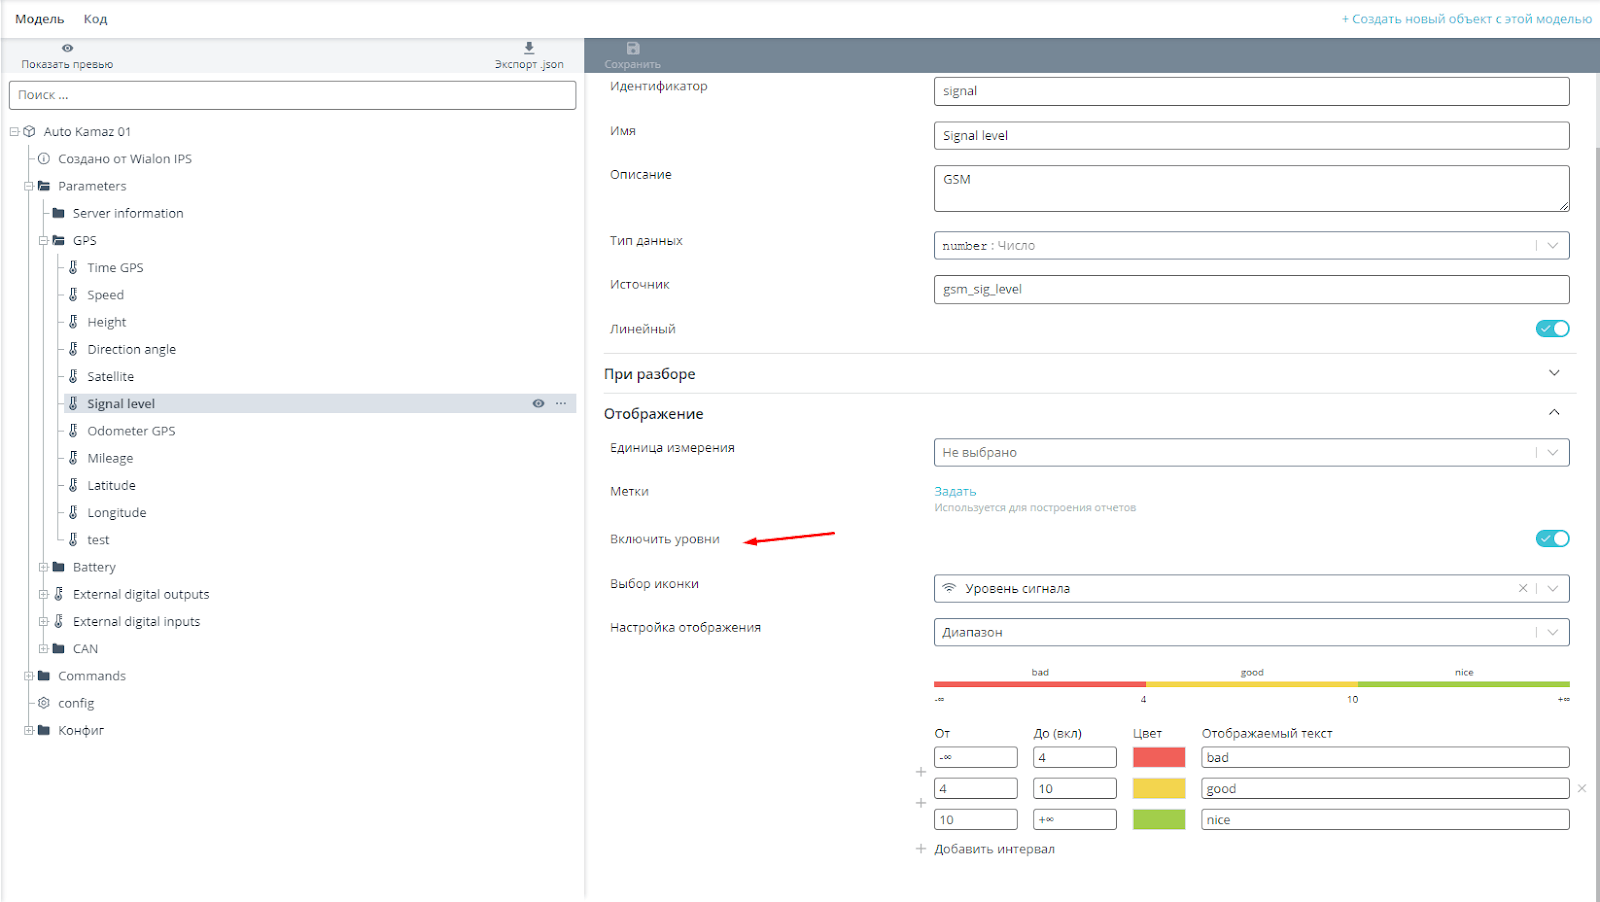Click the До field with value 10

(x=1075, y=788)
